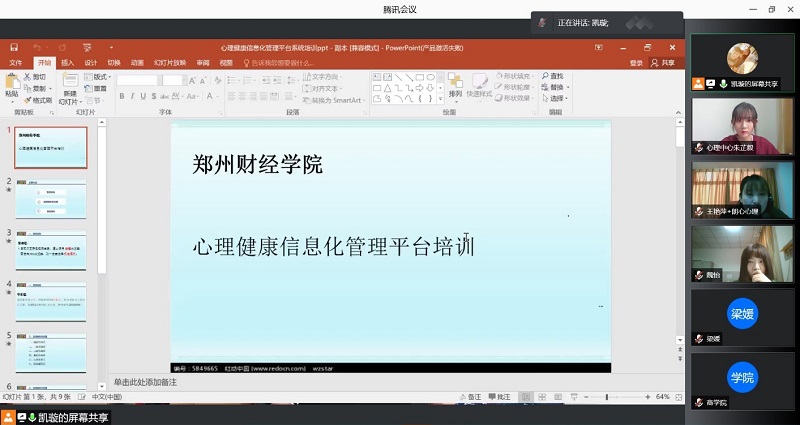Click font color A button
The image size is (800, 425).
click(x=210, y=96)
